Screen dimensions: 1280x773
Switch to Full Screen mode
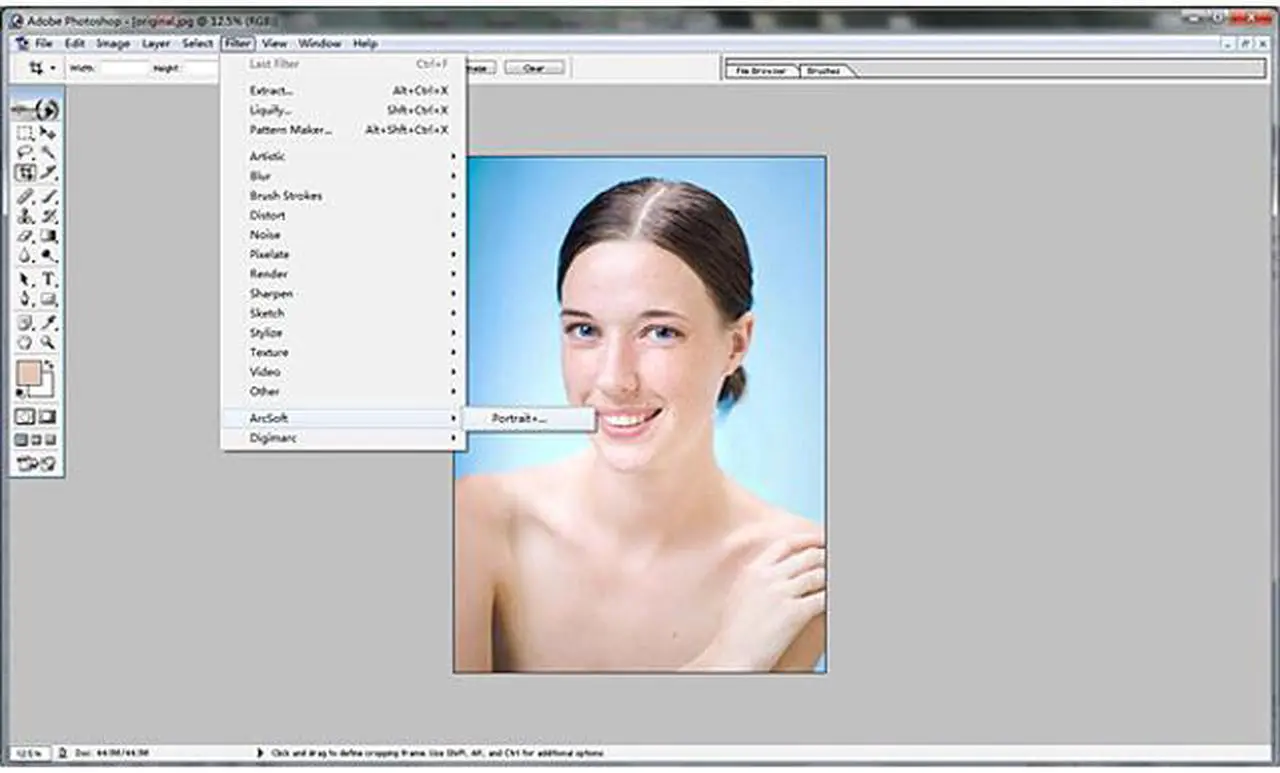pos(51,440)
